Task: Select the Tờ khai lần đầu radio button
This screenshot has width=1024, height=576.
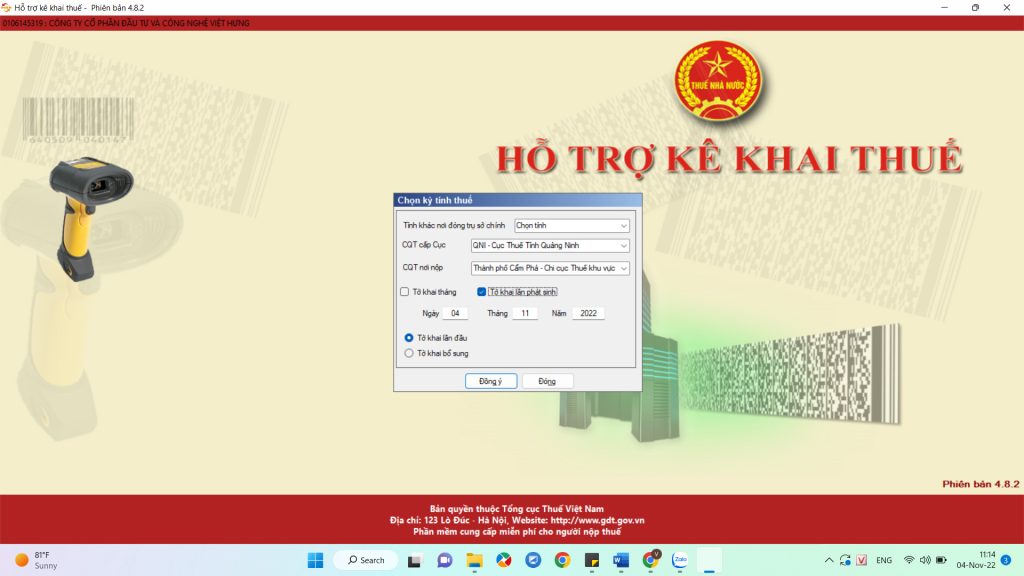Action: point(409,338)
